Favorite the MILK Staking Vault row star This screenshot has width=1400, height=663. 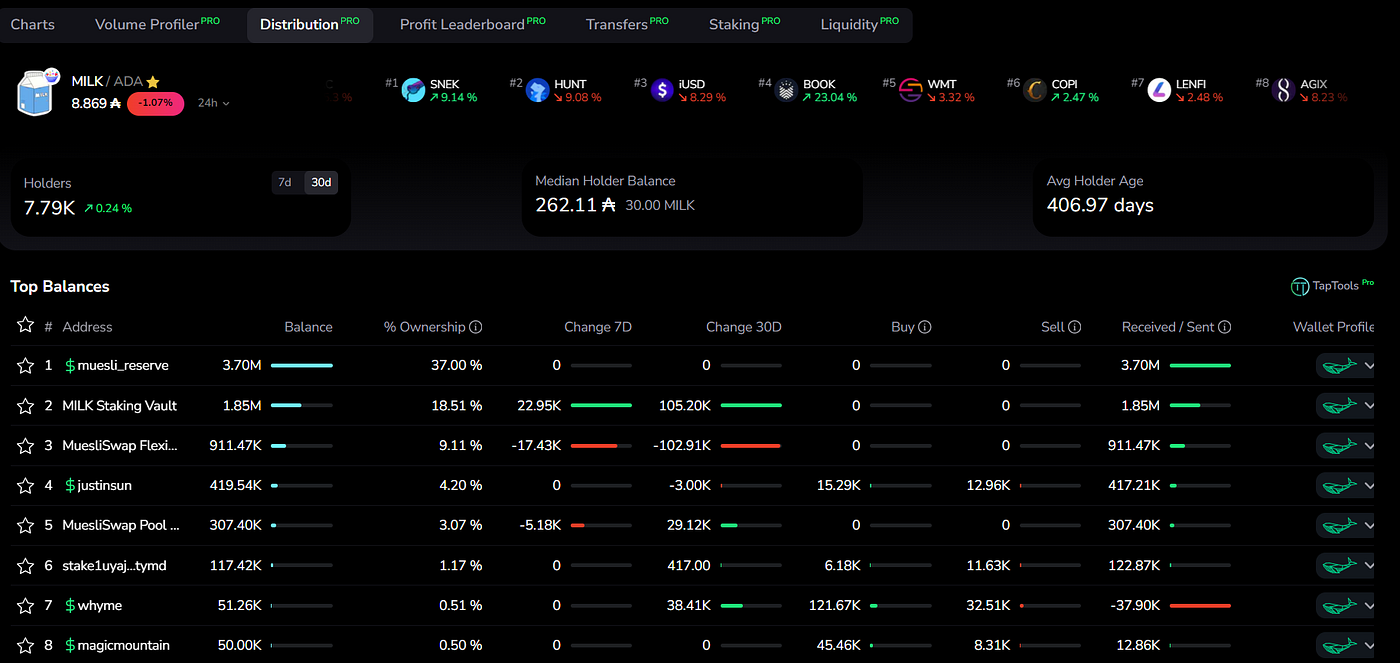coord(25,406)
